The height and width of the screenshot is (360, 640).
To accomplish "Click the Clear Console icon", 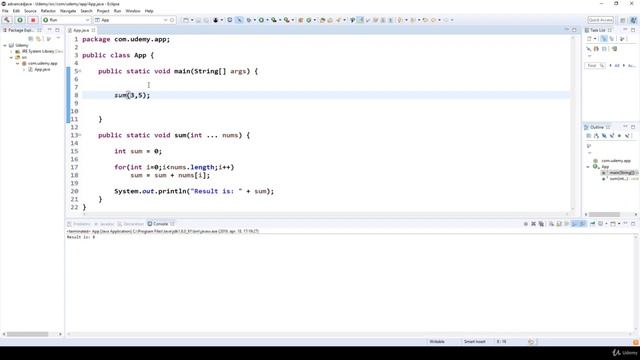I will click(551, 224).
